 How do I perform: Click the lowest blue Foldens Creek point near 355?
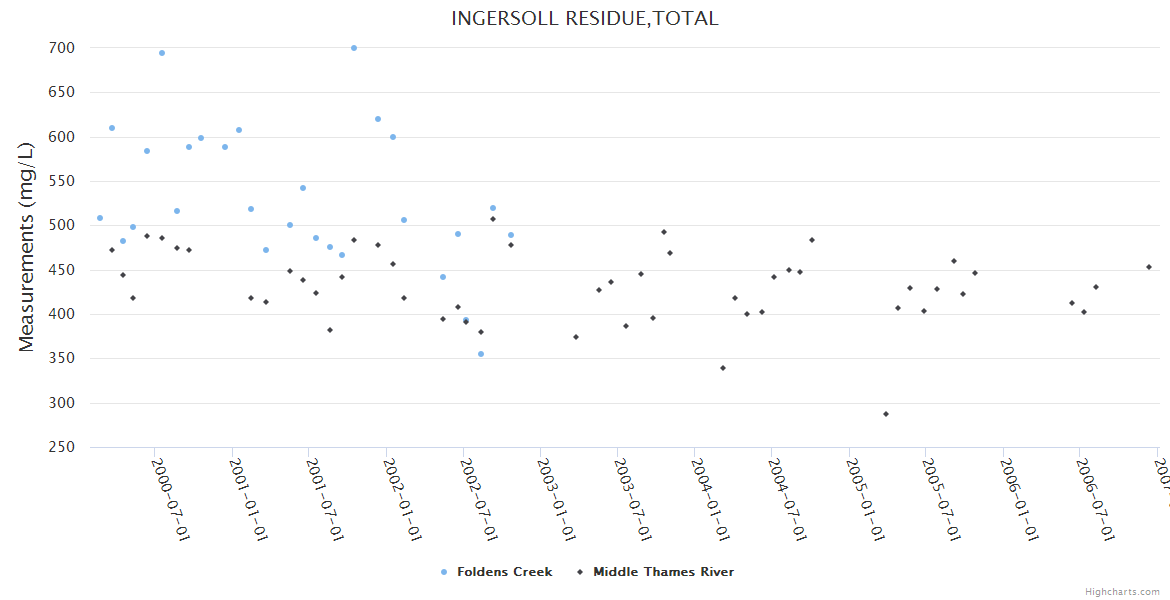tap(481, 354)
